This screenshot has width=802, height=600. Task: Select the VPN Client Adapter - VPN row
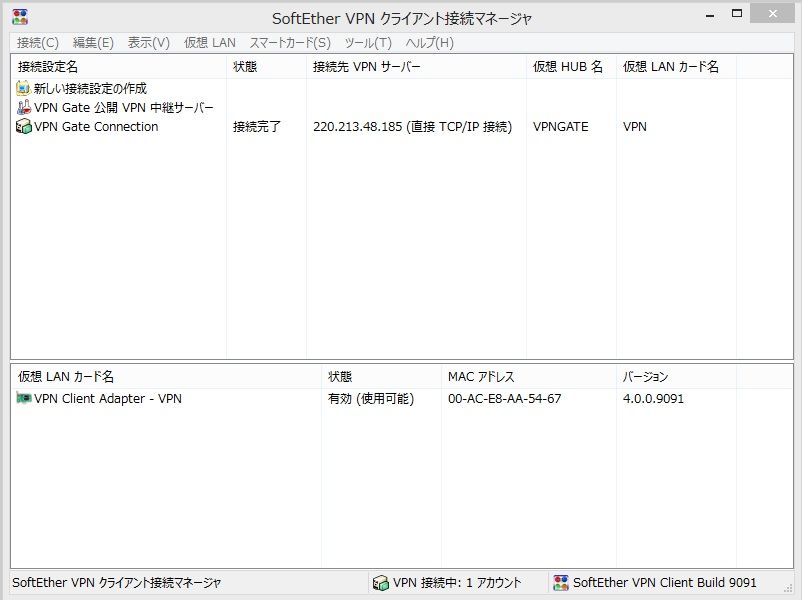[110, 398]
